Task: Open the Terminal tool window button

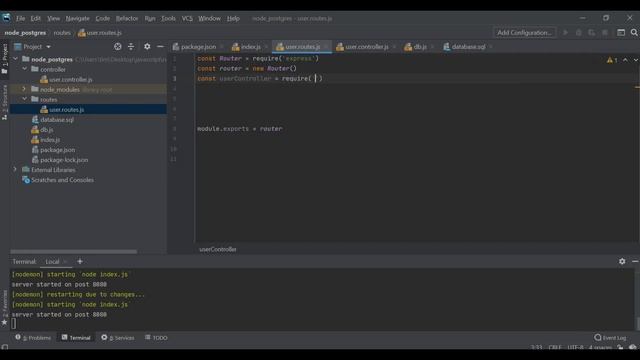Action: [x=76, y=338]
